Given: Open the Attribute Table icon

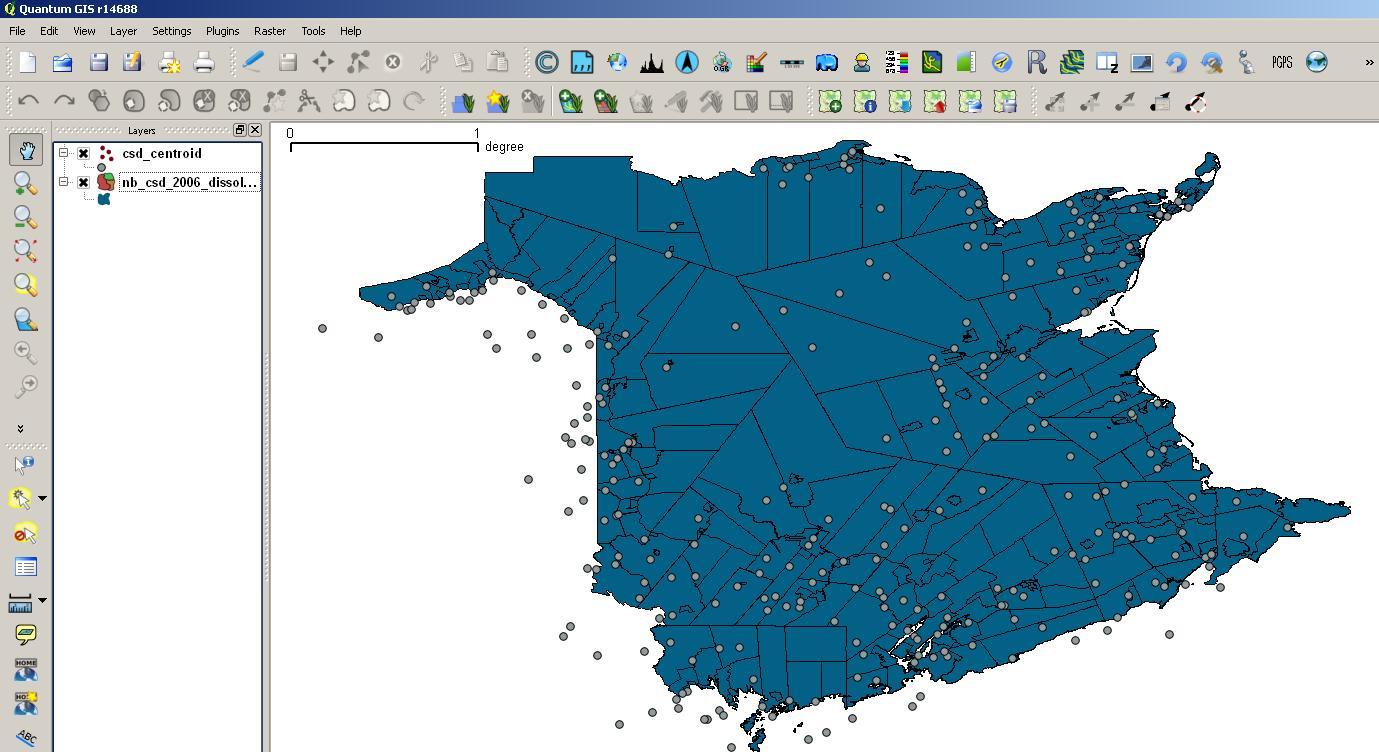Looking at the screenshot, I should coord(26,567).
